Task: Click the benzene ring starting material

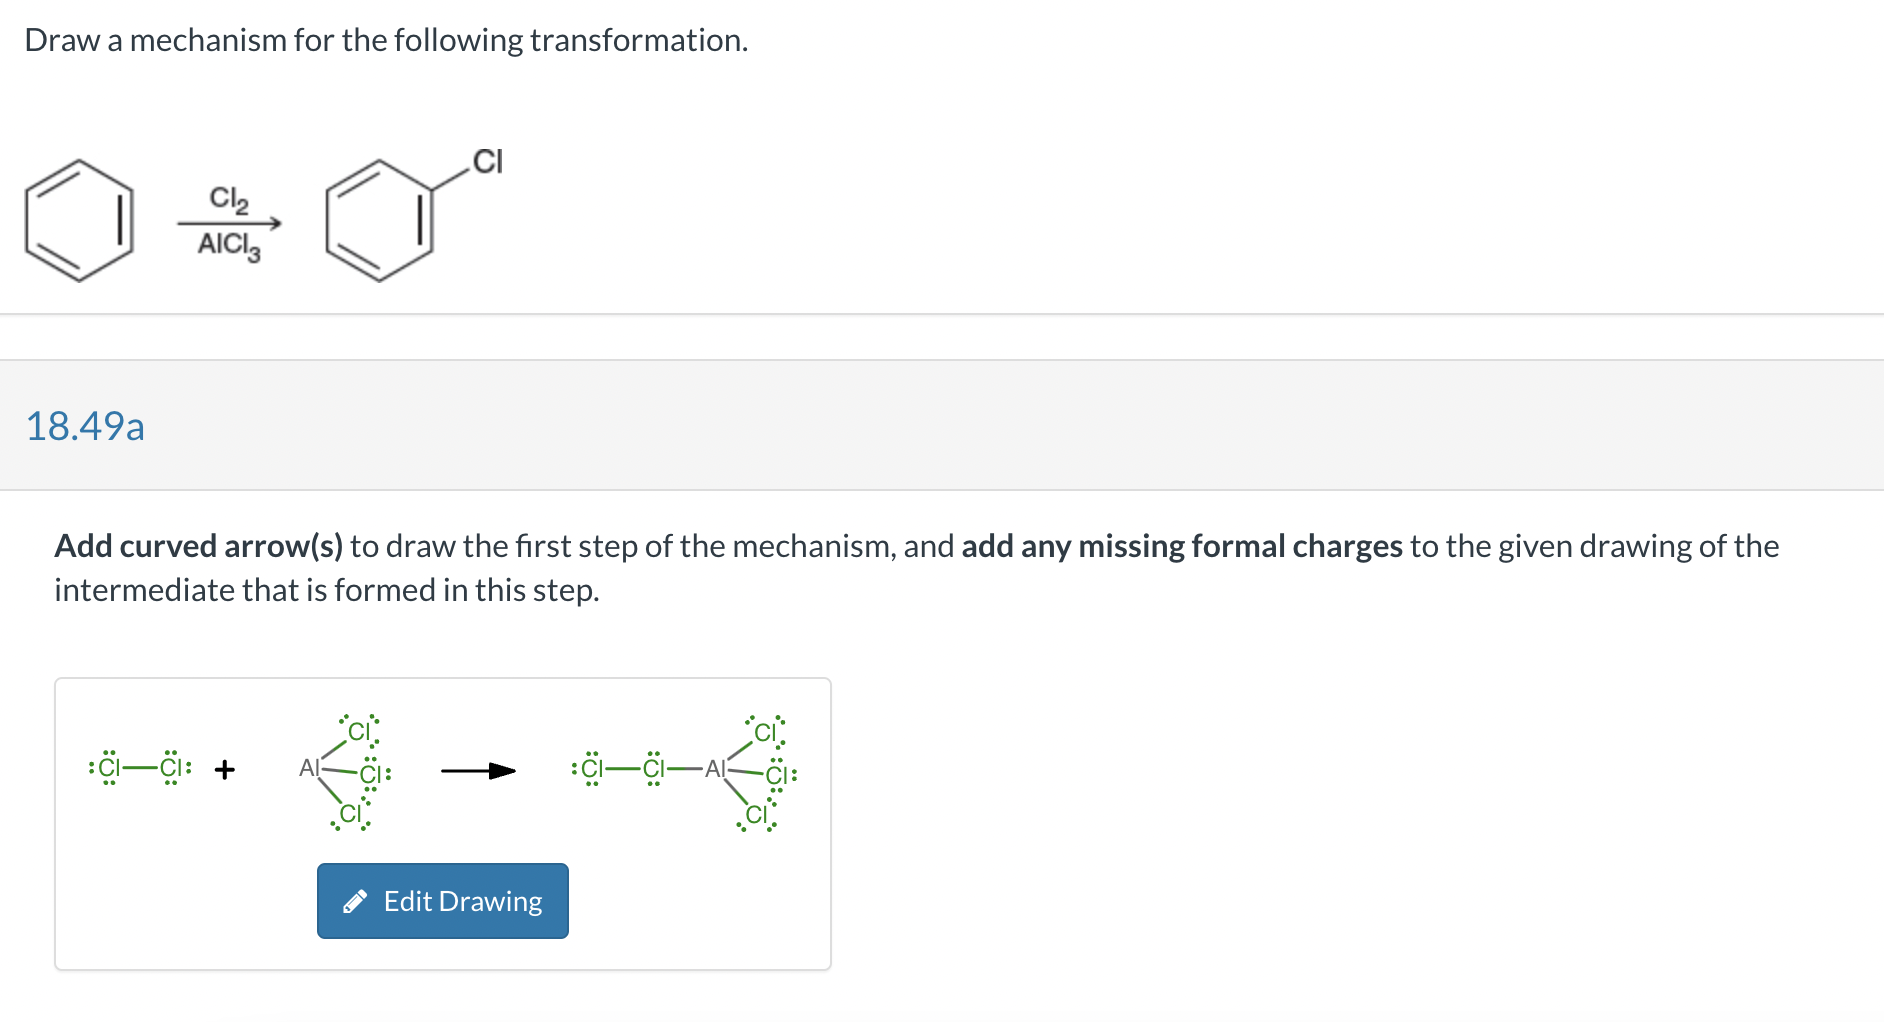Action: [x=78, y=222]
